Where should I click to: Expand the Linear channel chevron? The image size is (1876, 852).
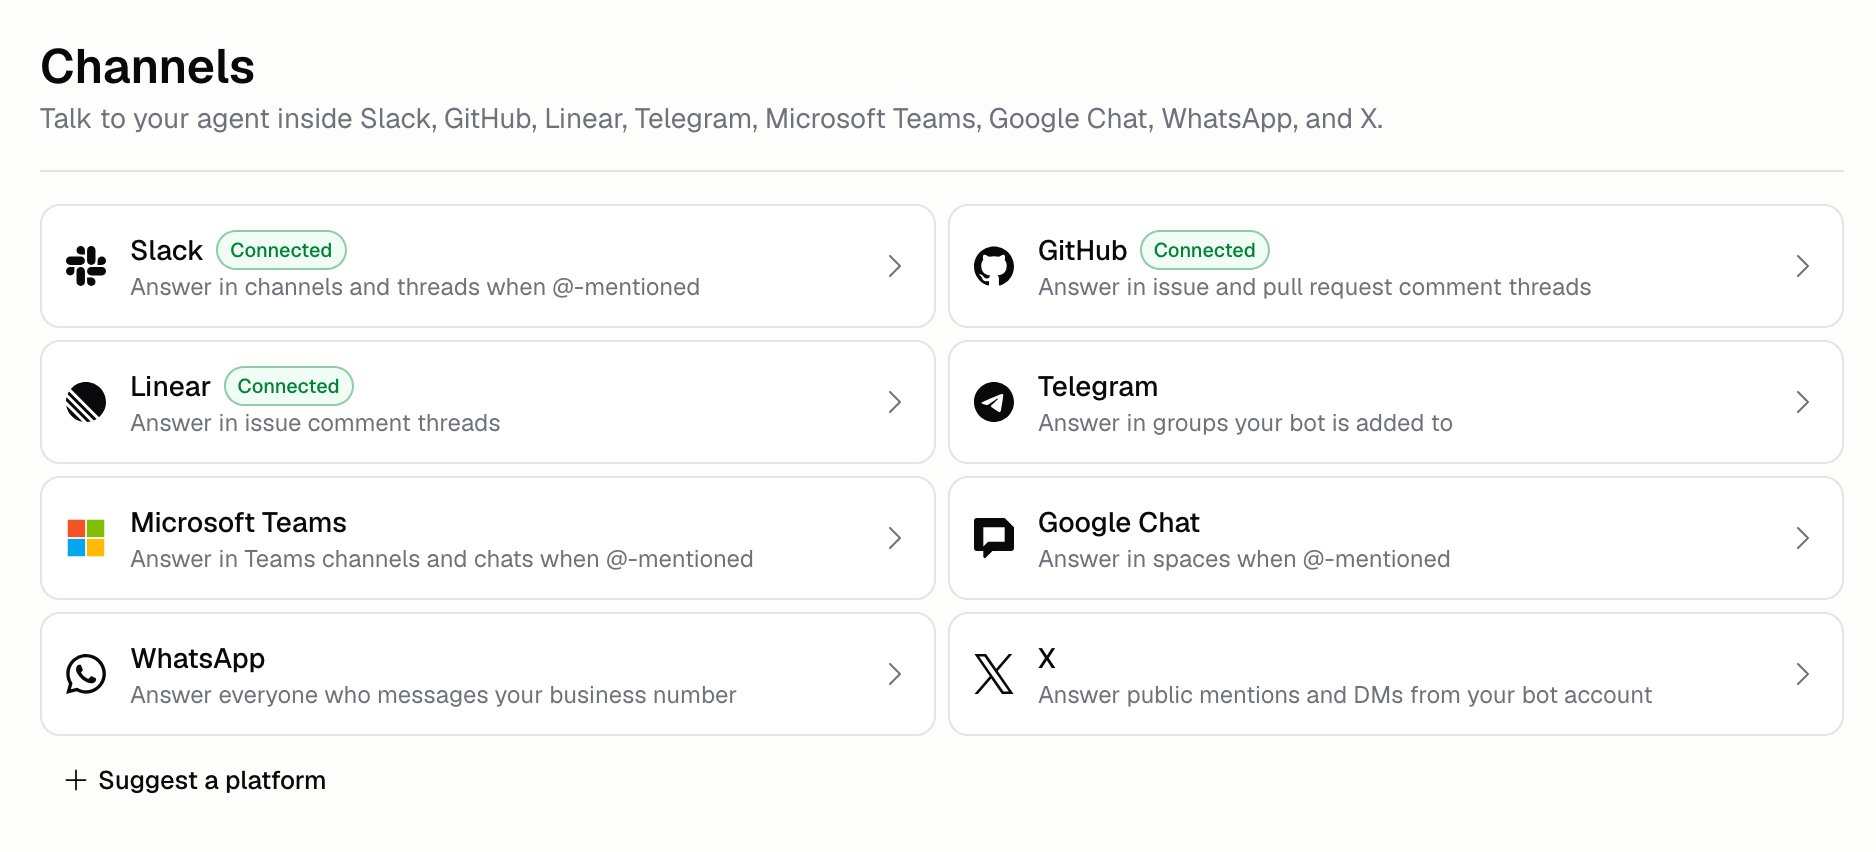(x=895, y=402)
